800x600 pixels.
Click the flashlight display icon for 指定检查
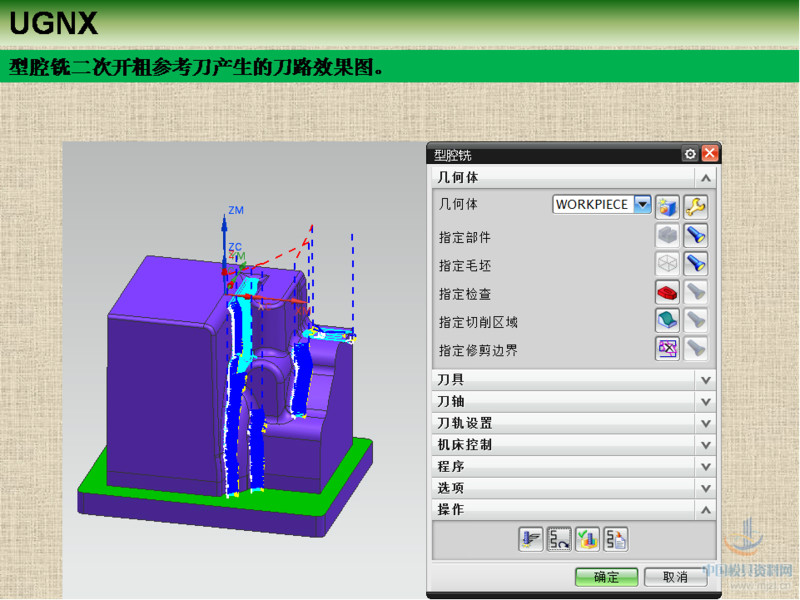pyautogui.click(x=695, y=292)
